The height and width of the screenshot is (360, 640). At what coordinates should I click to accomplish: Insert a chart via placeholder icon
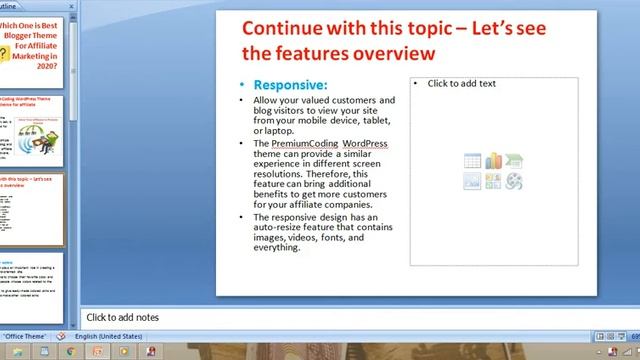pos(493,161)
